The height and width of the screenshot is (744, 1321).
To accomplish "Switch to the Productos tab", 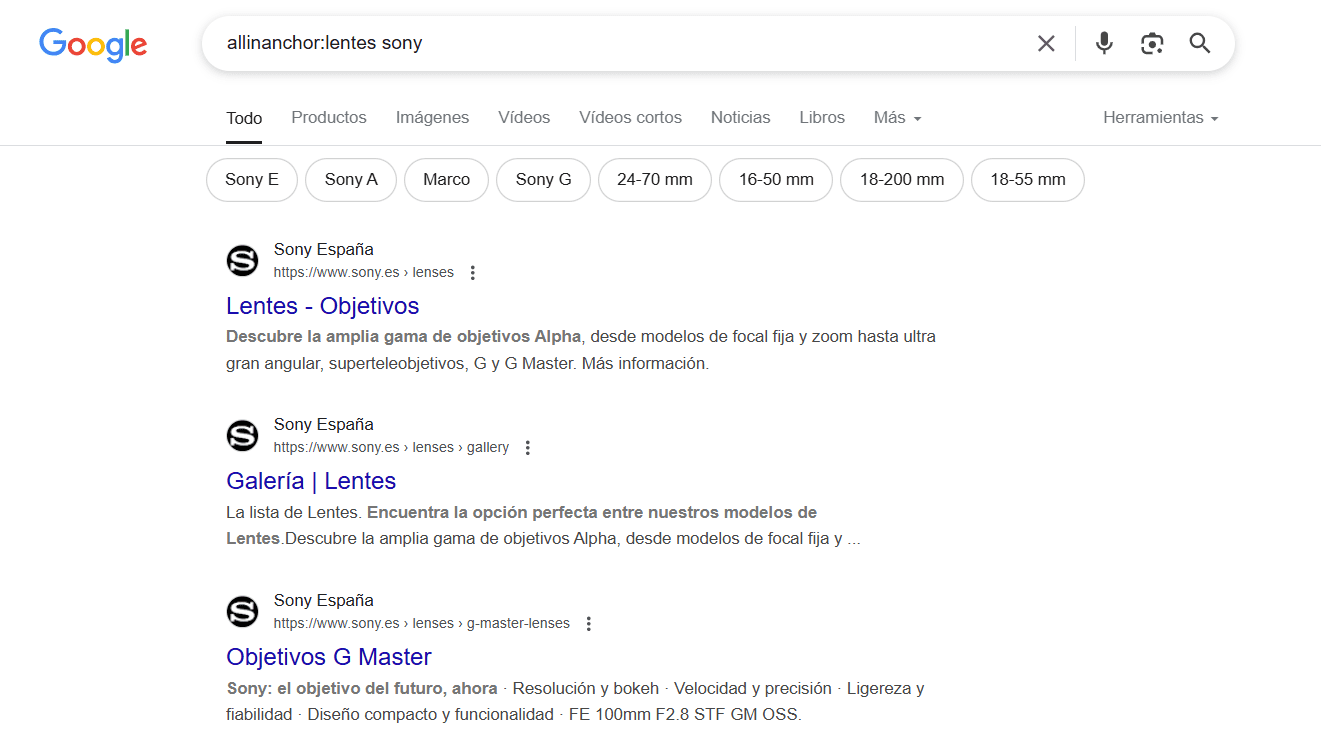I will 329,117.
